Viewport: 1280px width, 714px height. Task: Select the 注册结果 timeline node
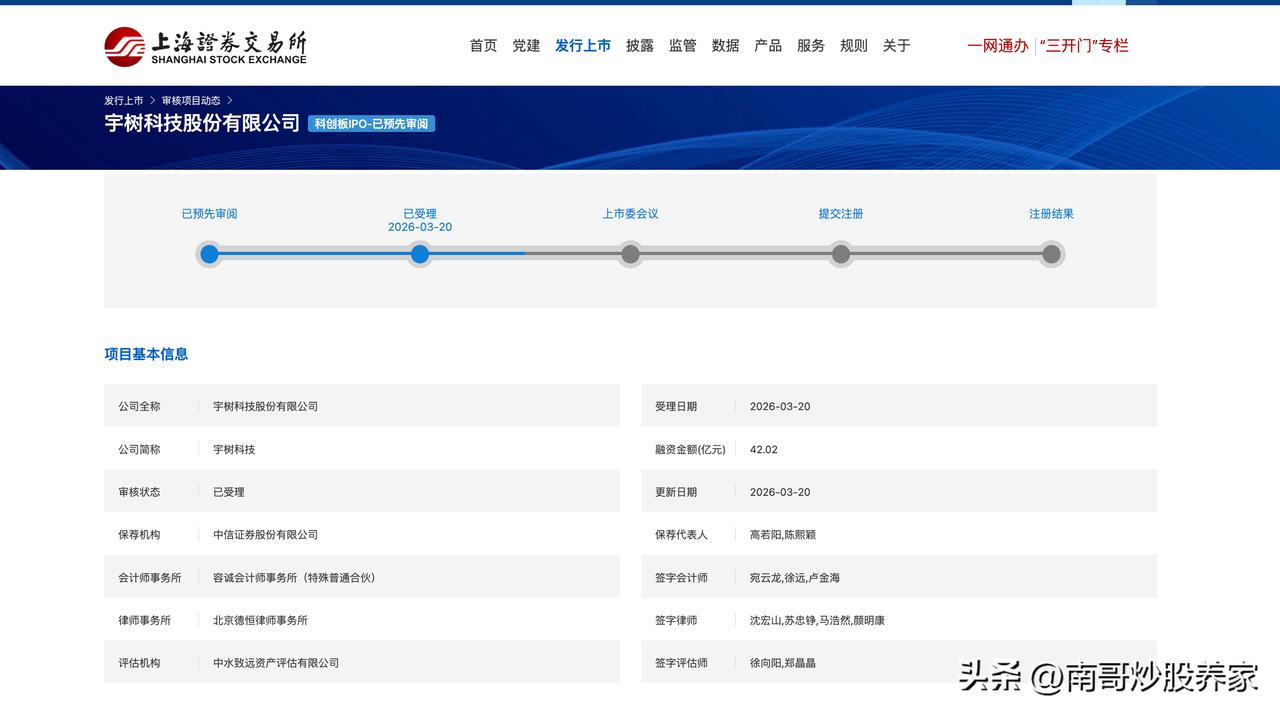[x=1052, y=254]
